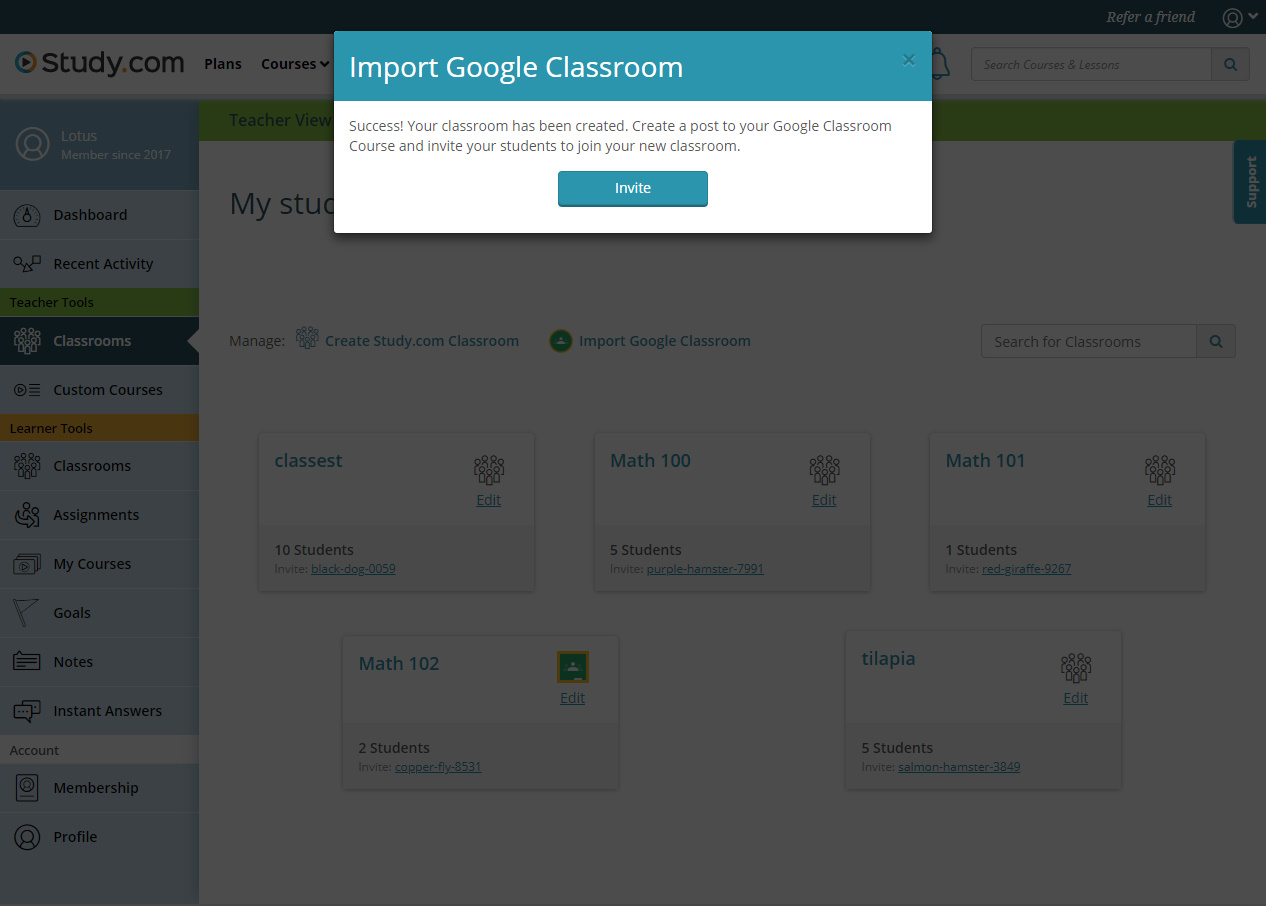The height and width of the screenshot is (906, 1266).
Task: Open the Support side tab
Action: tap(1250, 181)
